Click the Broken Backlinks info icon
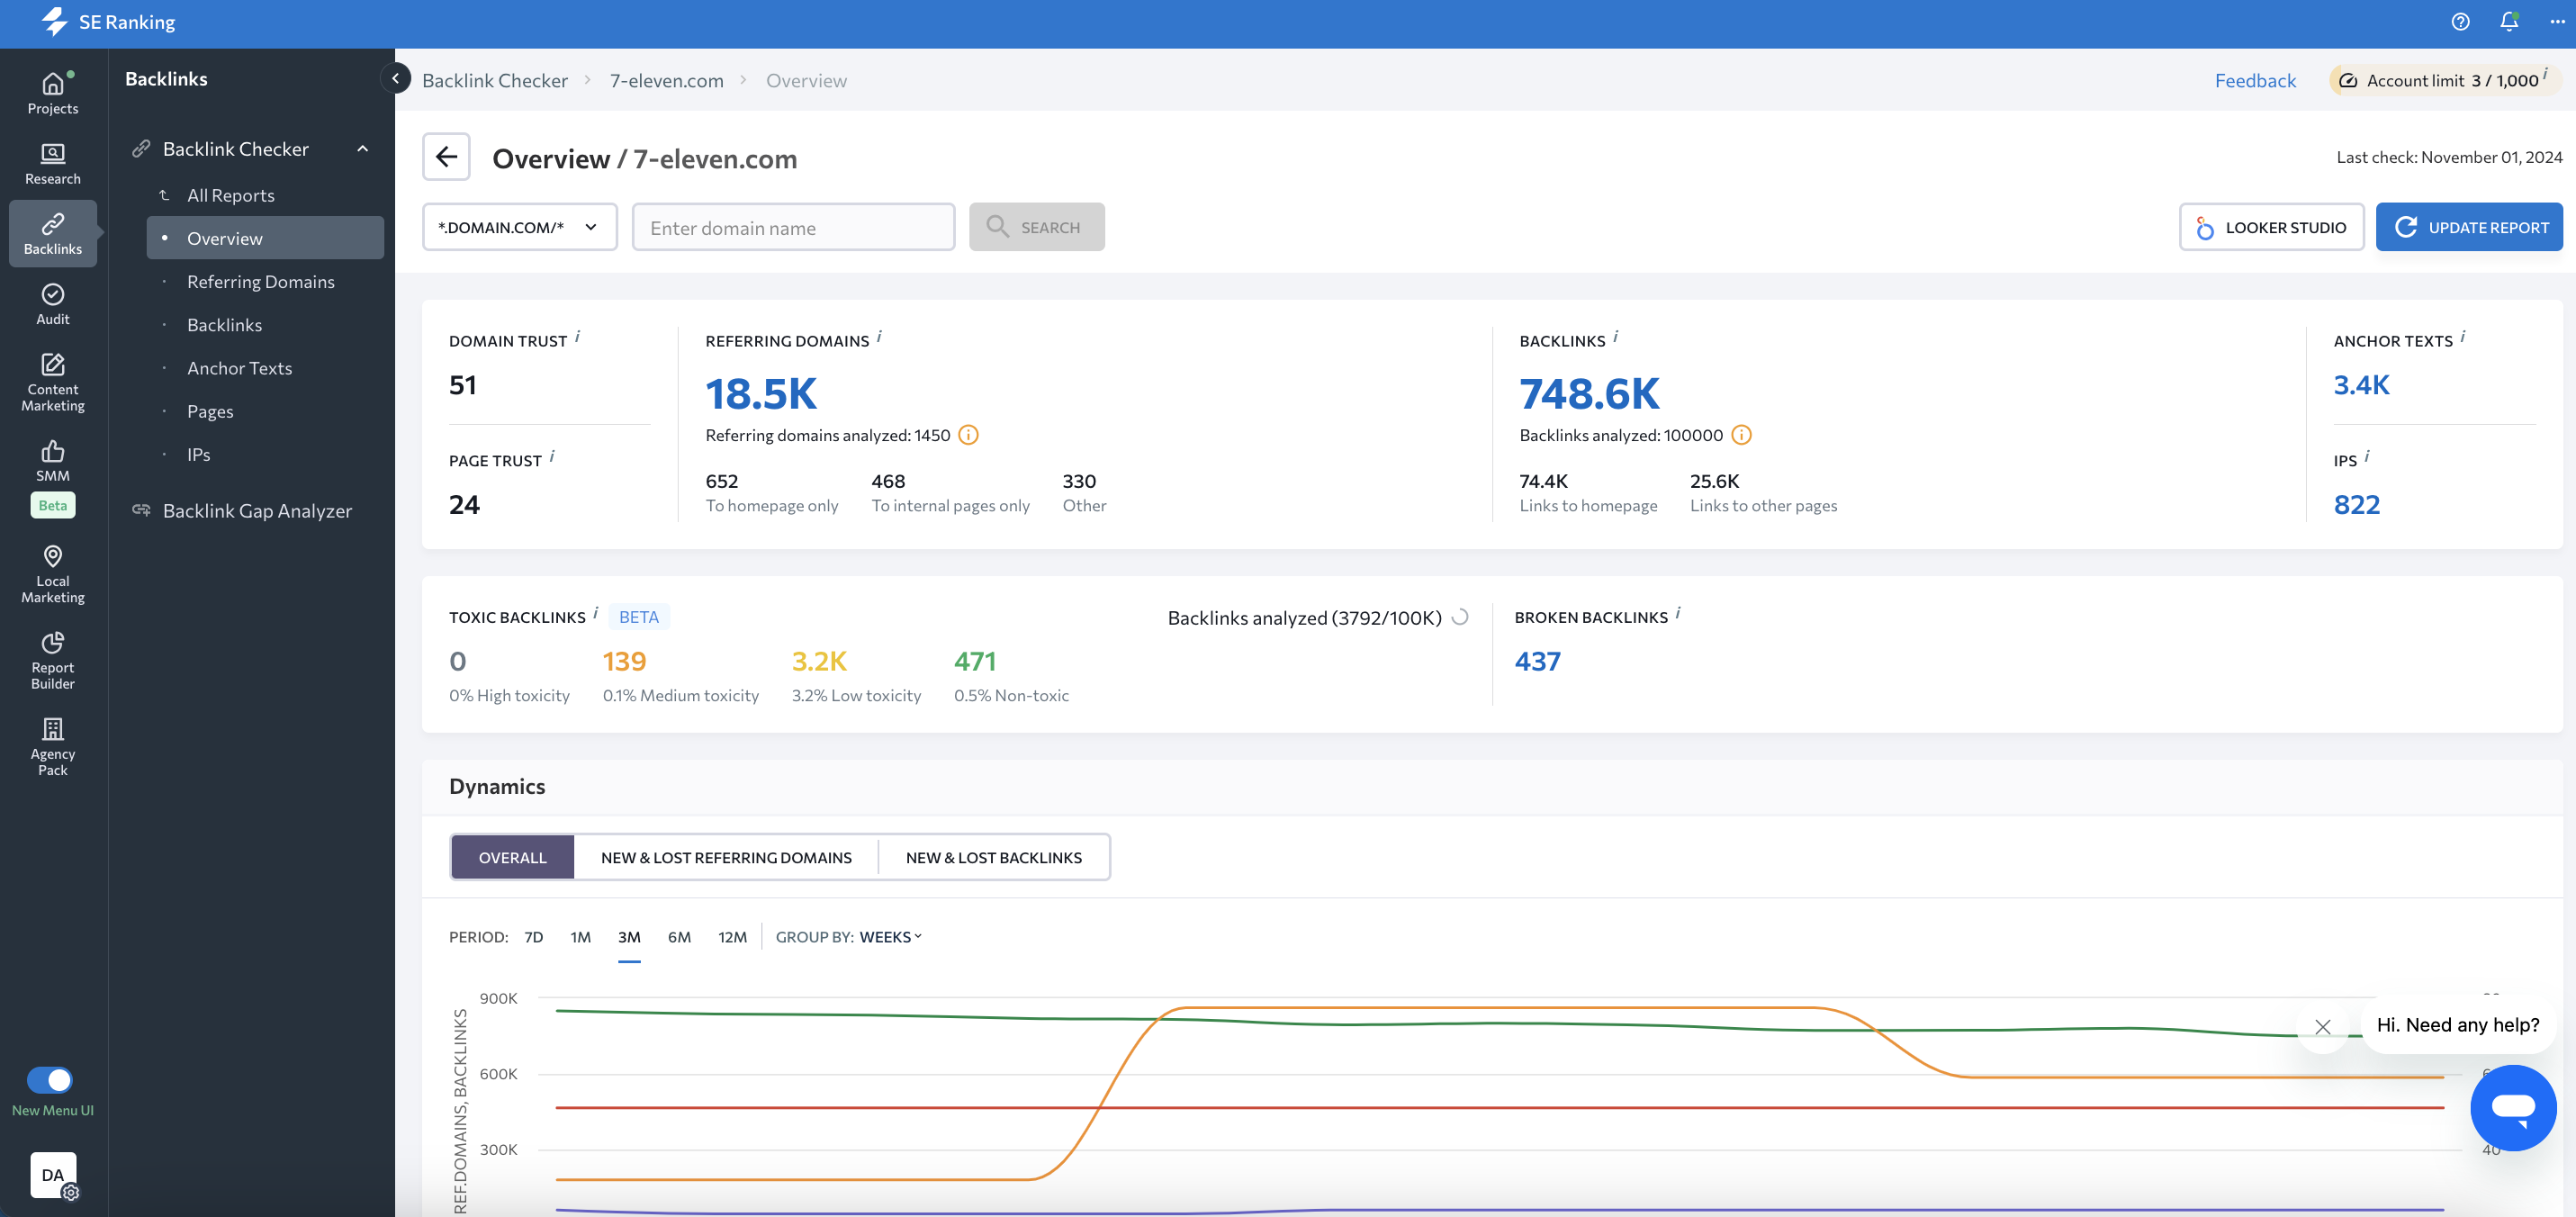Viewport: 2576px width, 1217px height. tap(1678, 613)
